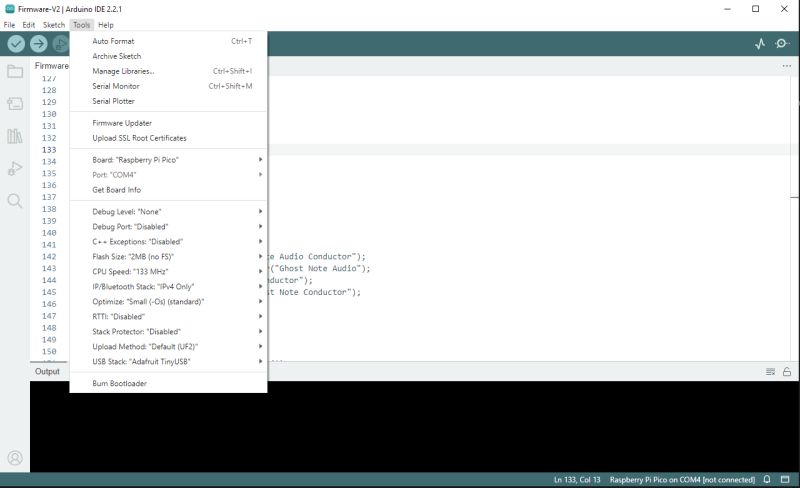This screenshot has height=488, width=800.
Task: Click the Upload arrow button
Action: (39, 44)
